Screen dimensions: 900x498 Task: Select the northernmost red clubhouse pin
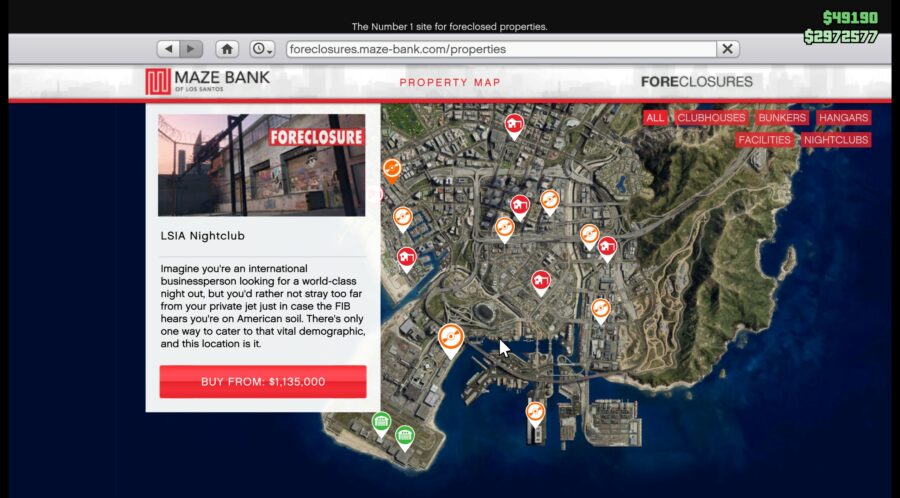514,124
